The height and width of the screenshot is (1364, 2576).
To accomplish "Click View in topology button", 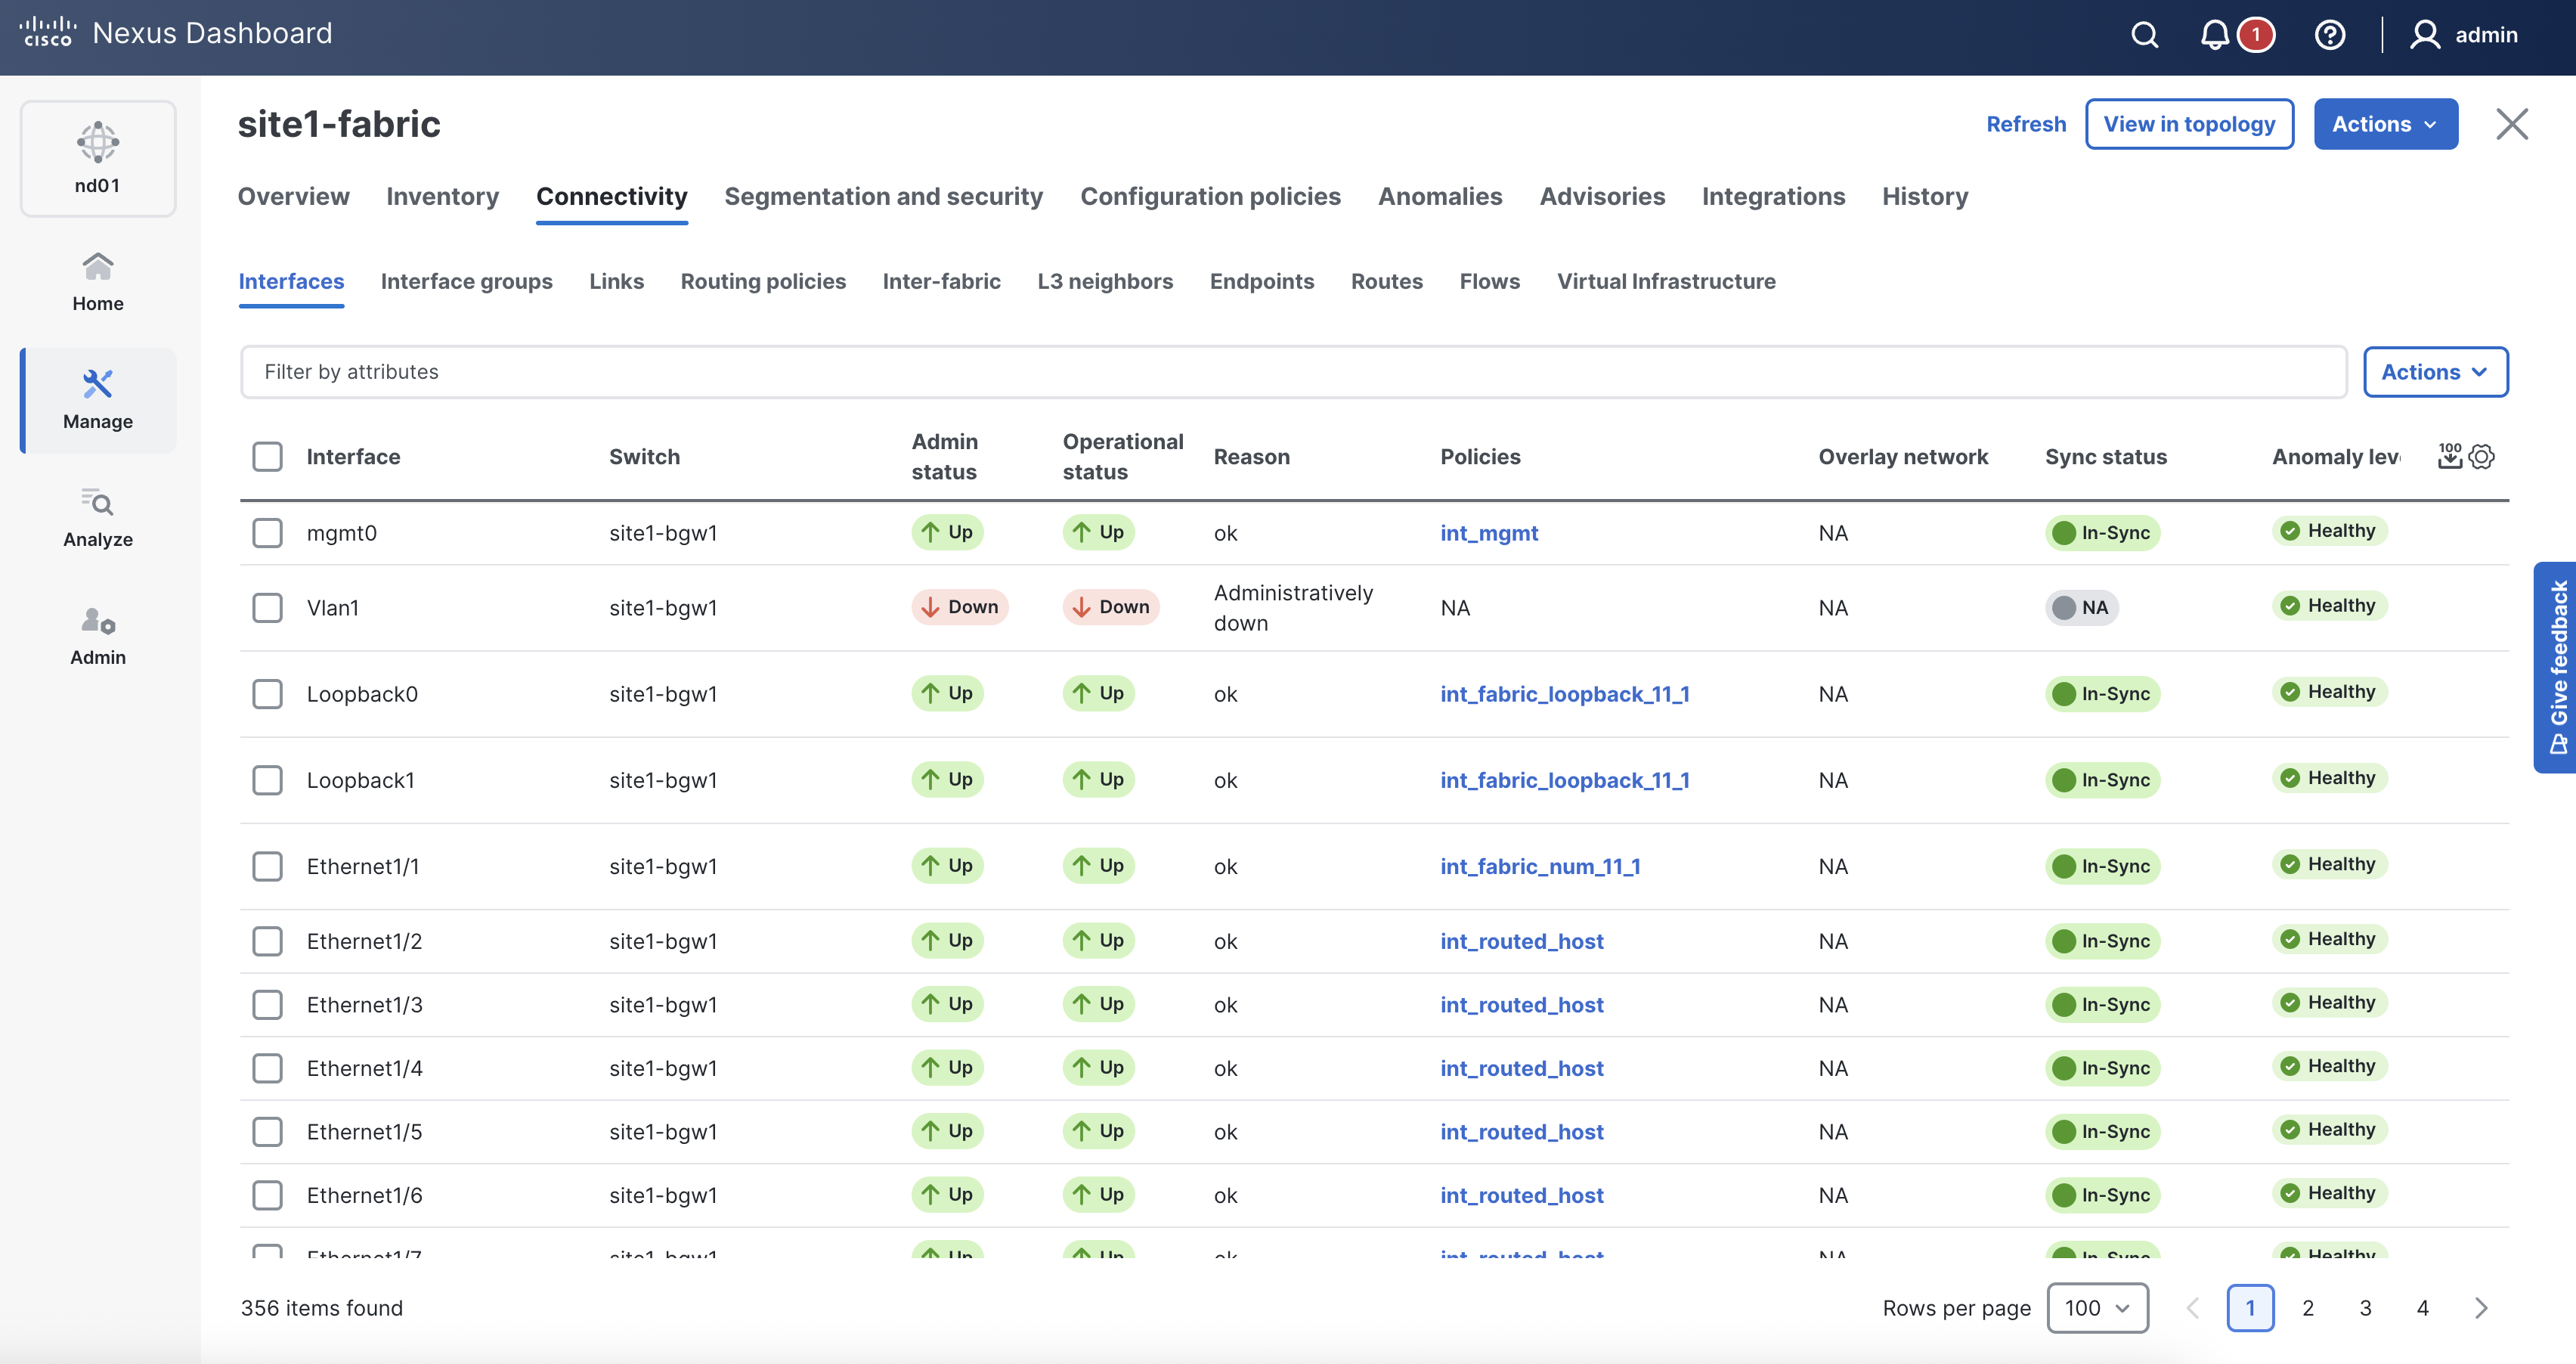I will tap(2188, 124).
